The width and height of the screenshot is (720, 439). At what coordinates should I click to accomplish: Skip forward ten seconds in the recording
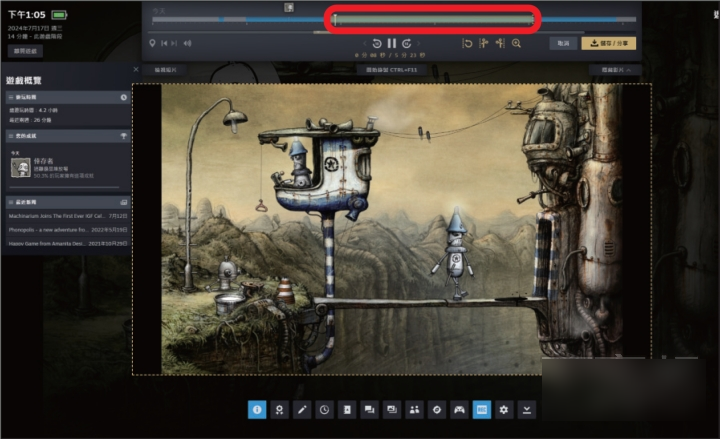(x=406, y=44)
